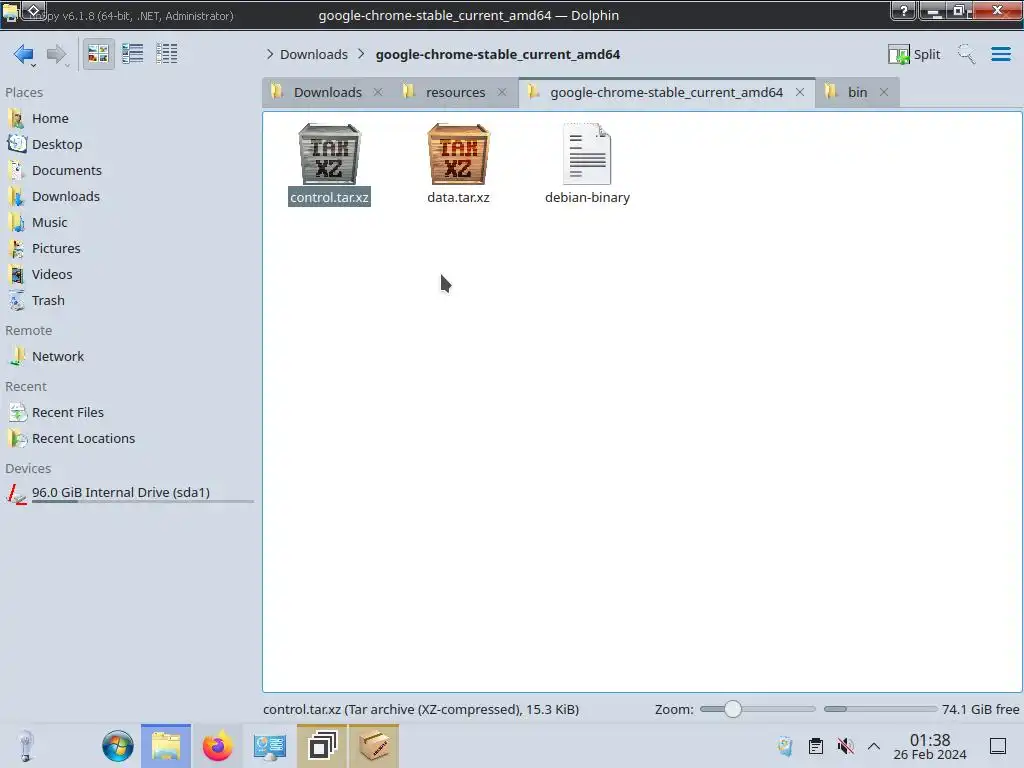Click the status bar text for control.tar.xz
The width and height of the screenshot is (1024, 768).
click(421, 709)
